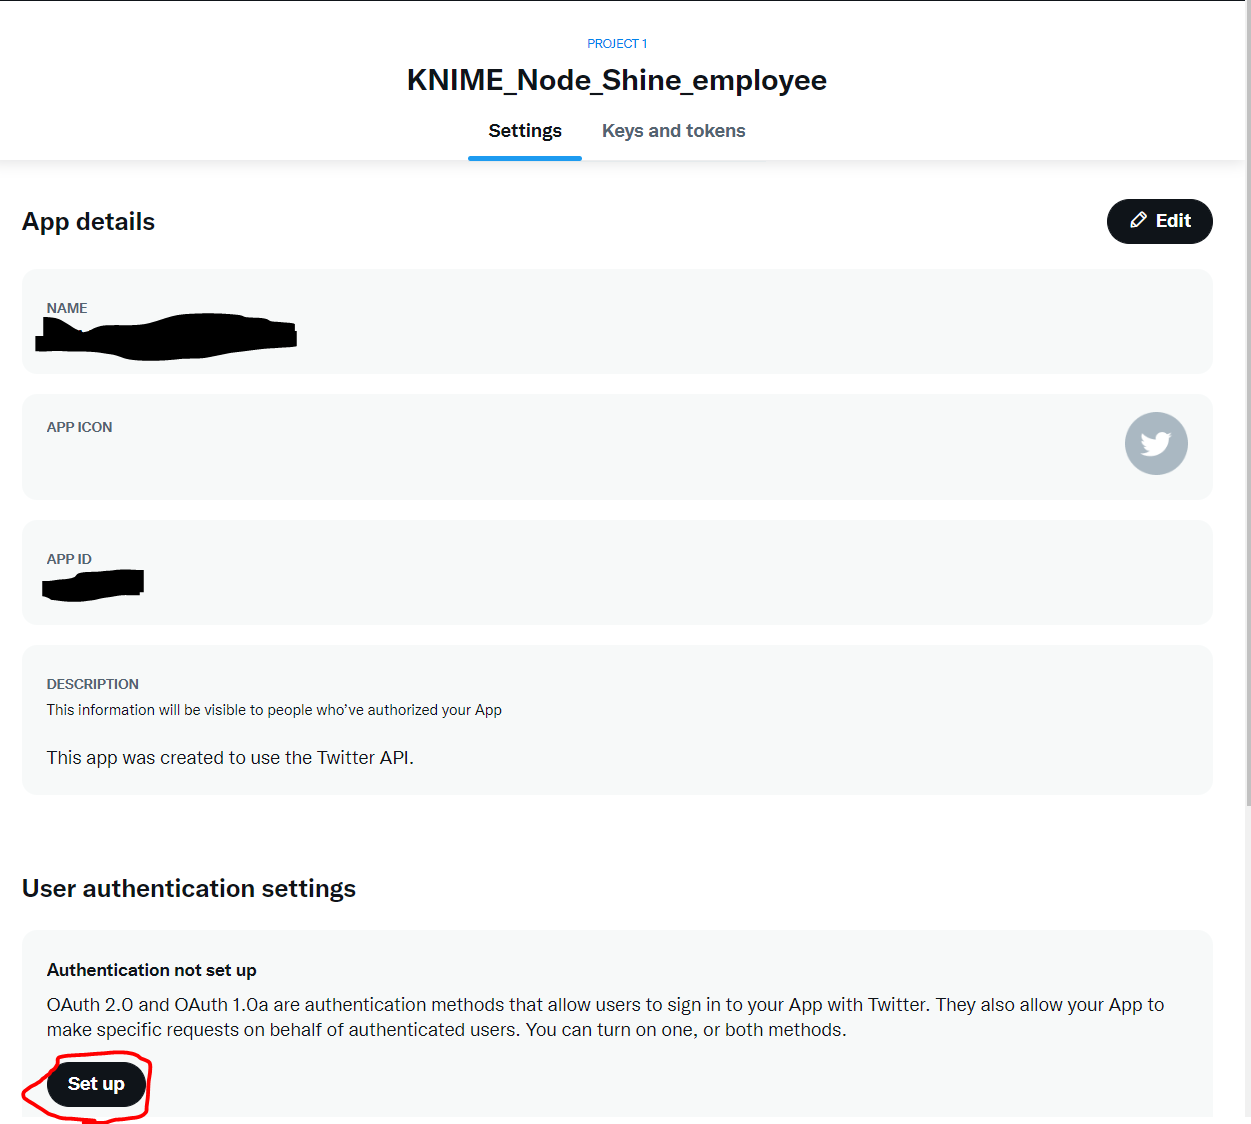
Task: Click the APP ID label
Action: point(69,559)
